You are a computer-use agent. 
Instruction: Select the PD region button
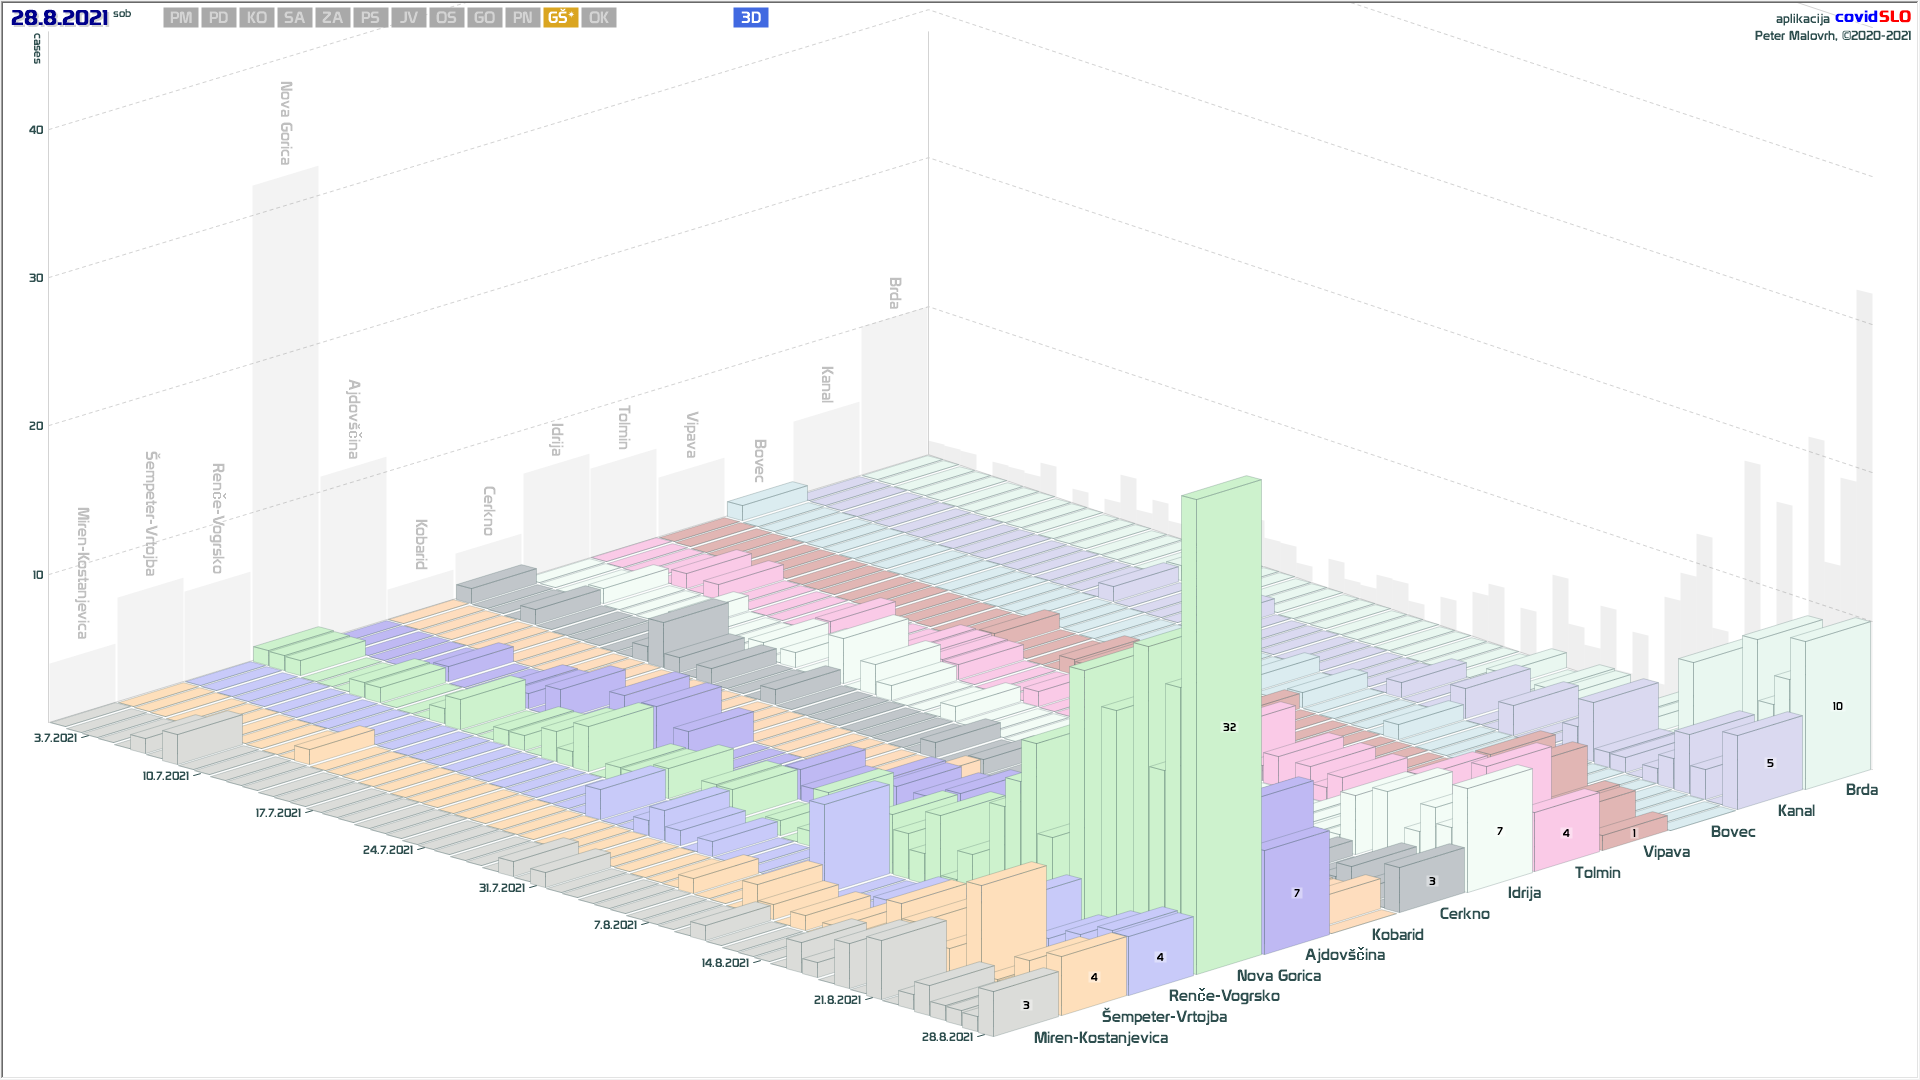point(219,18)
